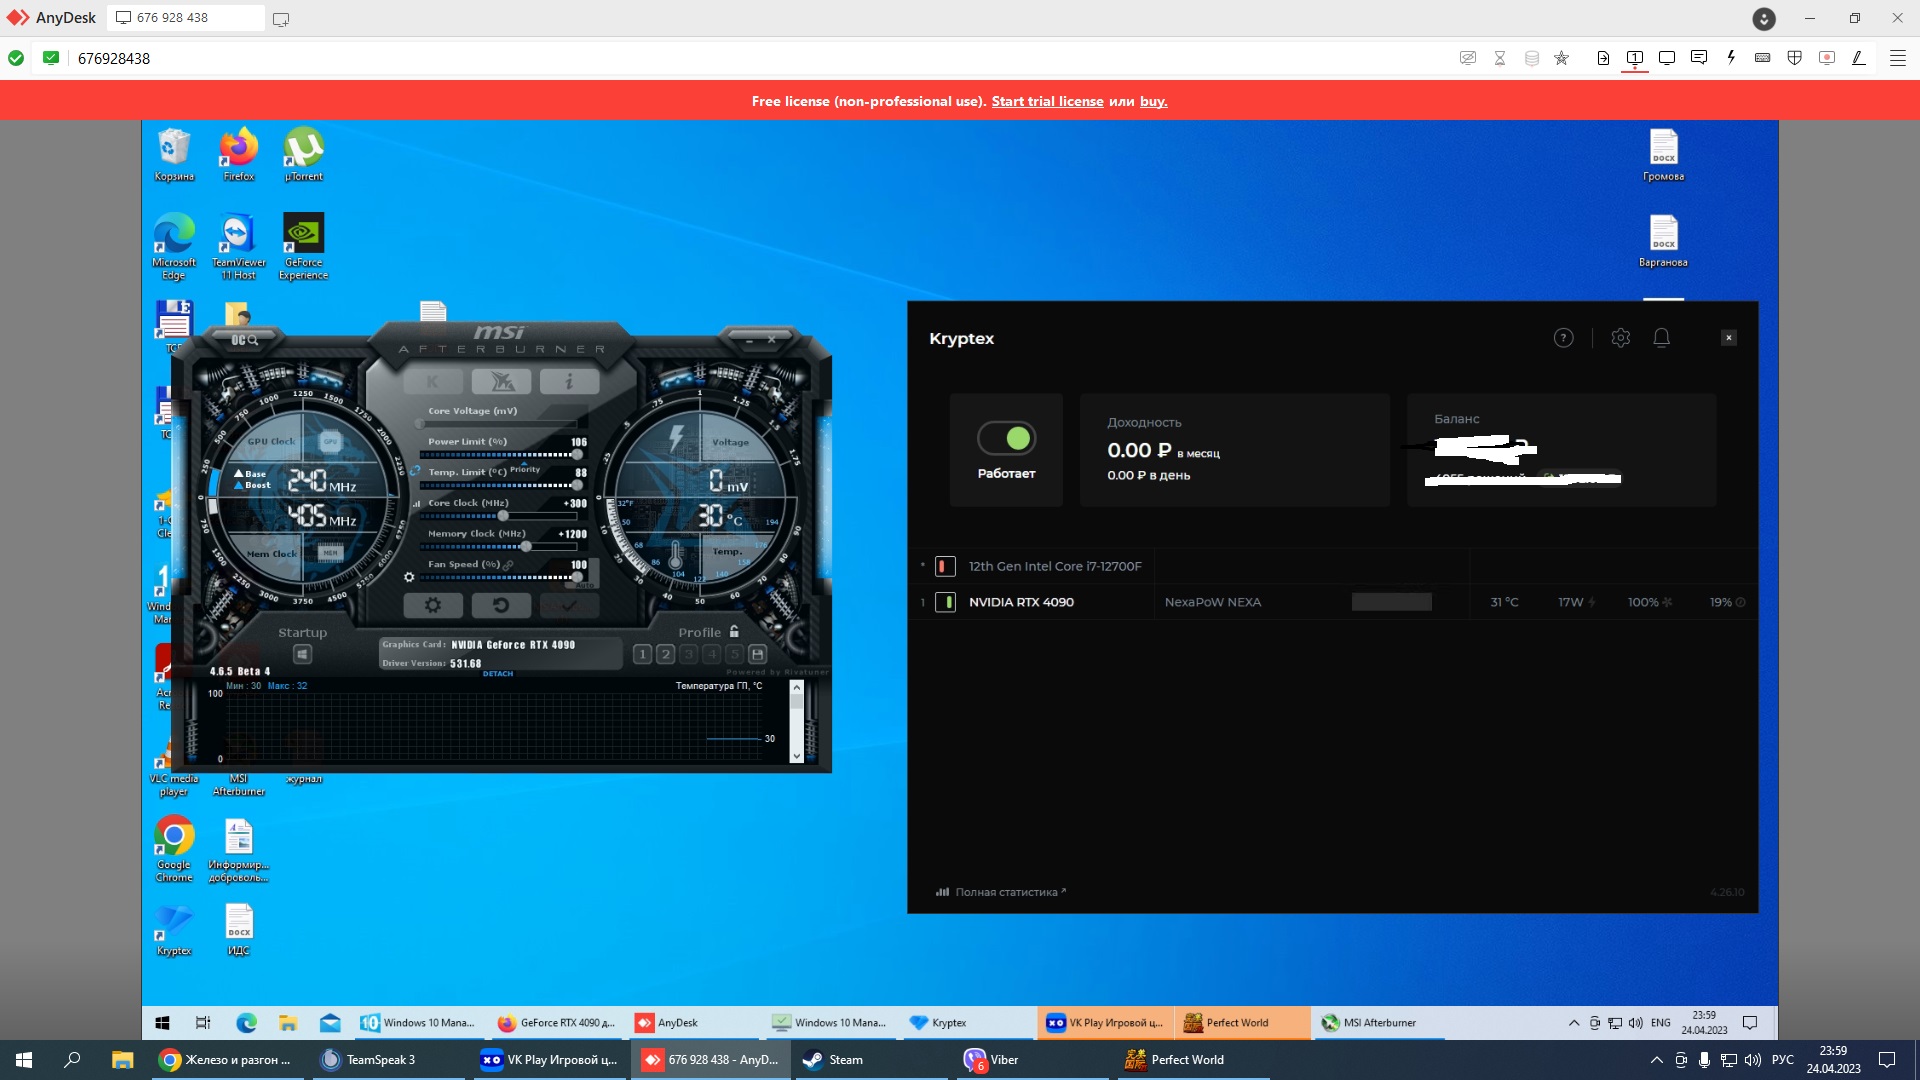Viewport: 1920px width, 1080px height.
Task: Open the voltage-frequency curve editor icon
Action: click(x=416, y=504)
